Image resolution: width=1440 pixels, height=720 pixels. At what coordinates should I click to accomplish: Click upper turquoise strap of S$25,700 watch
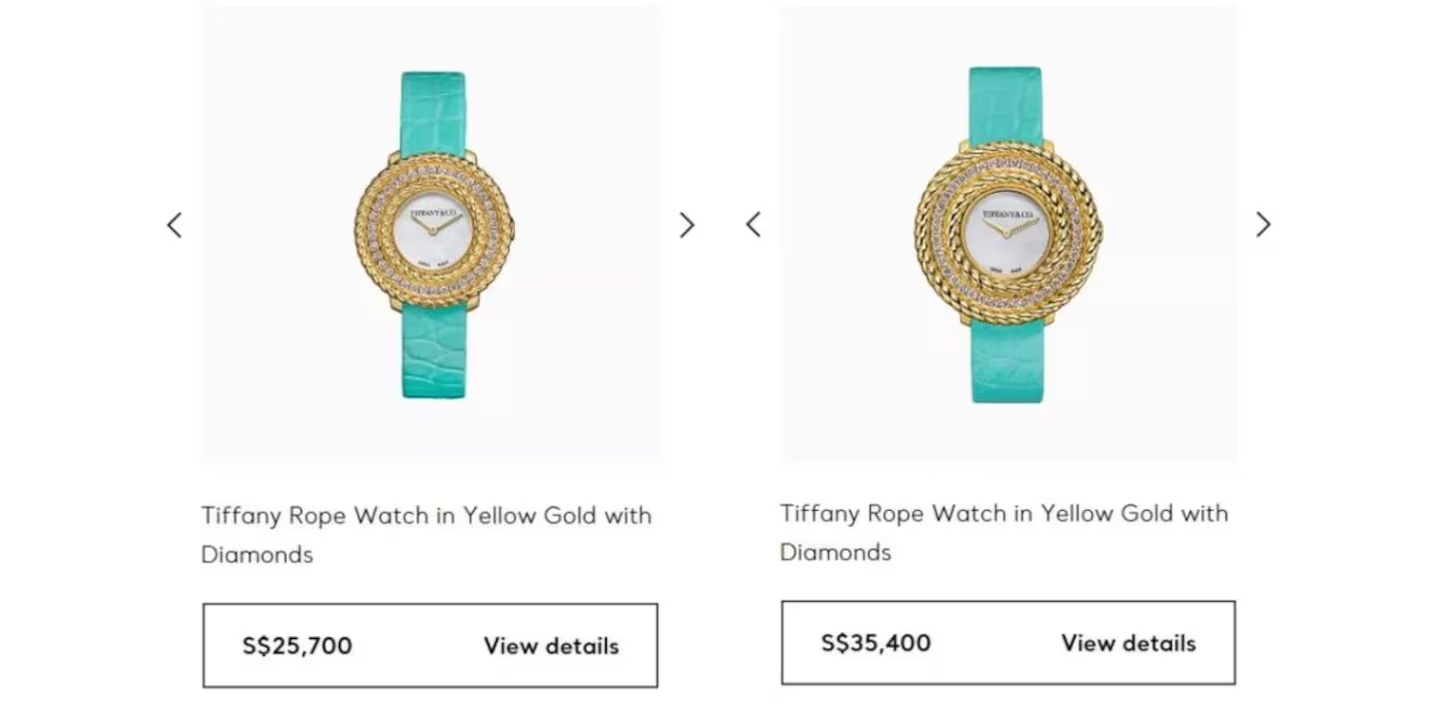(433, 112)
